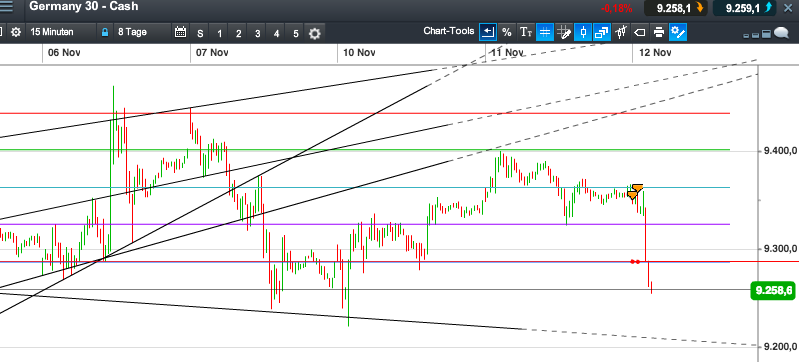Toggle the jump-to-latest arrow tool
The width and height of the screenshot is (799, 362).
(488, 32)
